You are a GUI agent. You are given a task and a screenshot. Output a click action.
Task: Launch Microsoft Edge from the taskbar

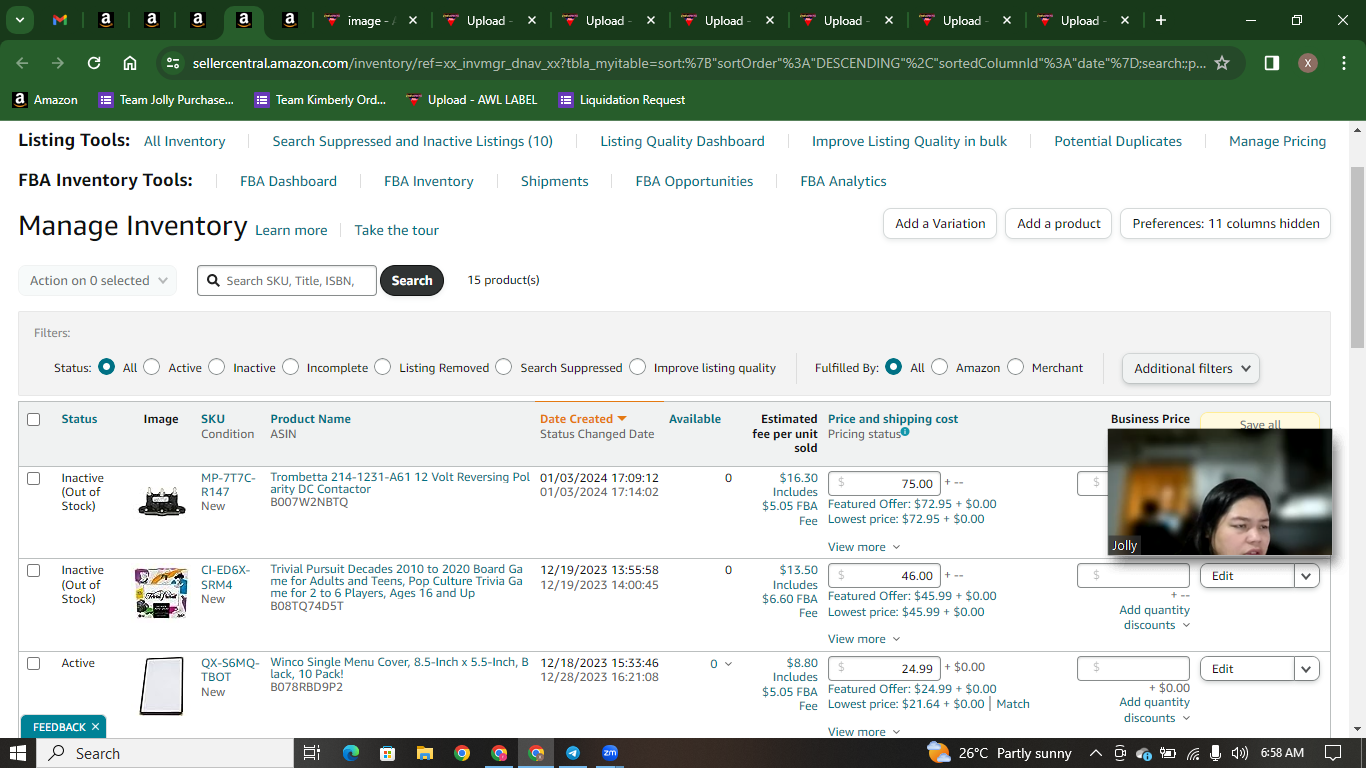(350, 753)
